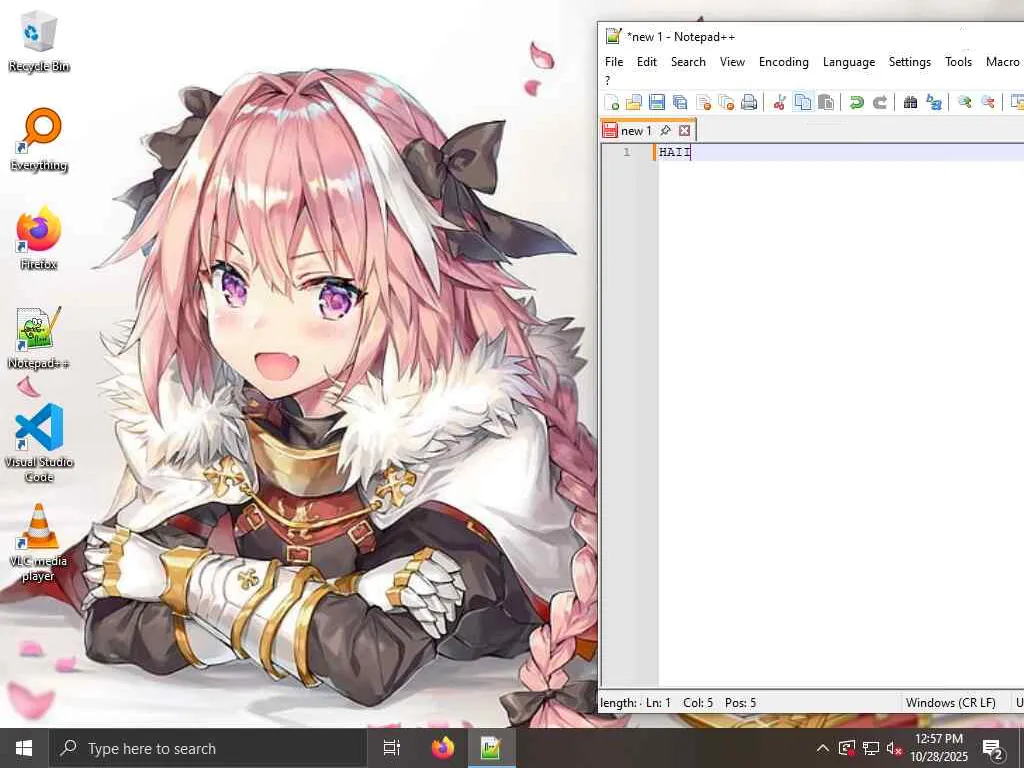Cut selection with the scissors icon

click(x=779, y=102)
